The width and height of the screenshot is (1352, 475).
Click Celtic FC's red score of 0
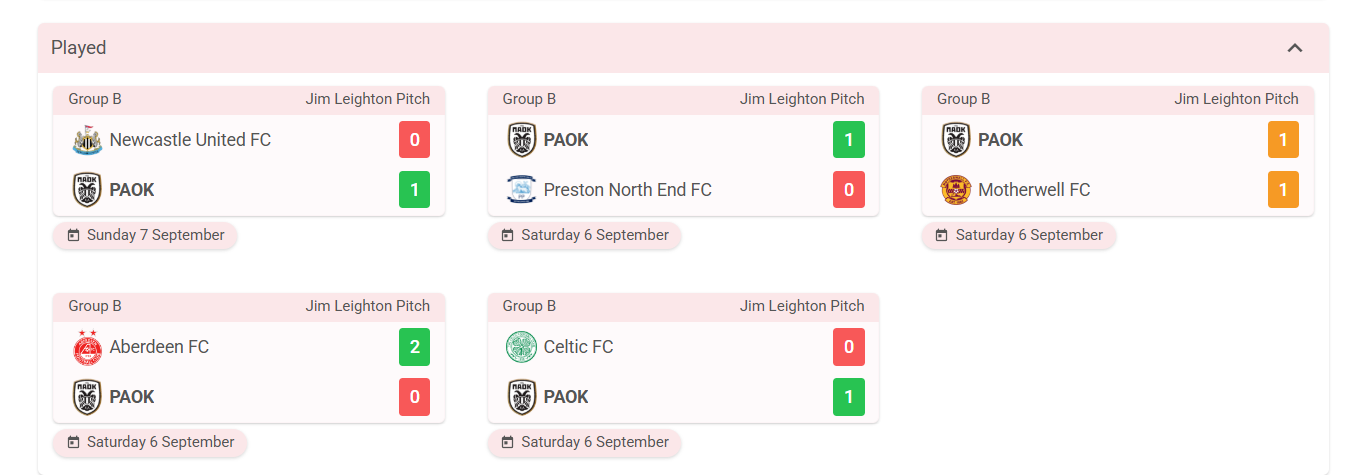pyautogui.click(x=849, y=347)
